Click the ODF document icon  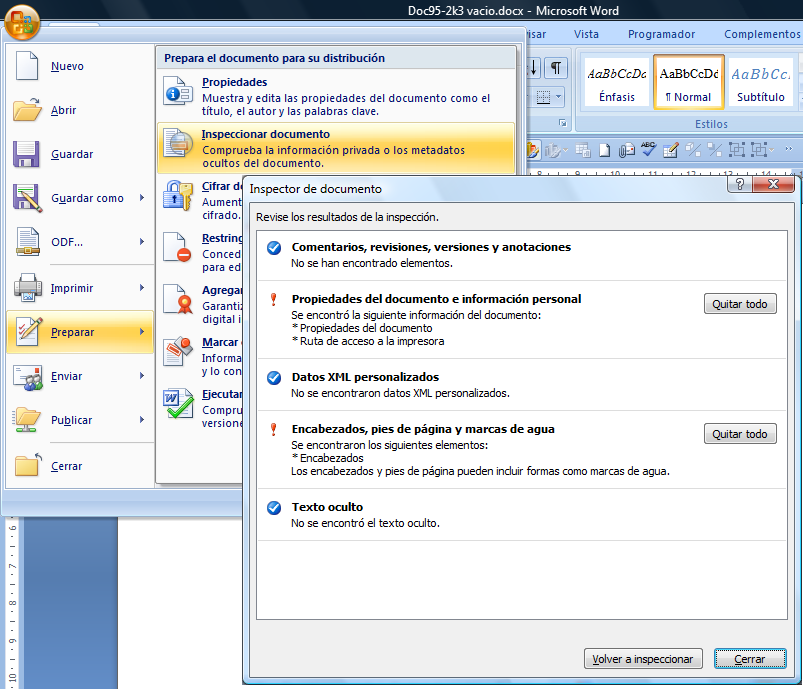(28, 241)
